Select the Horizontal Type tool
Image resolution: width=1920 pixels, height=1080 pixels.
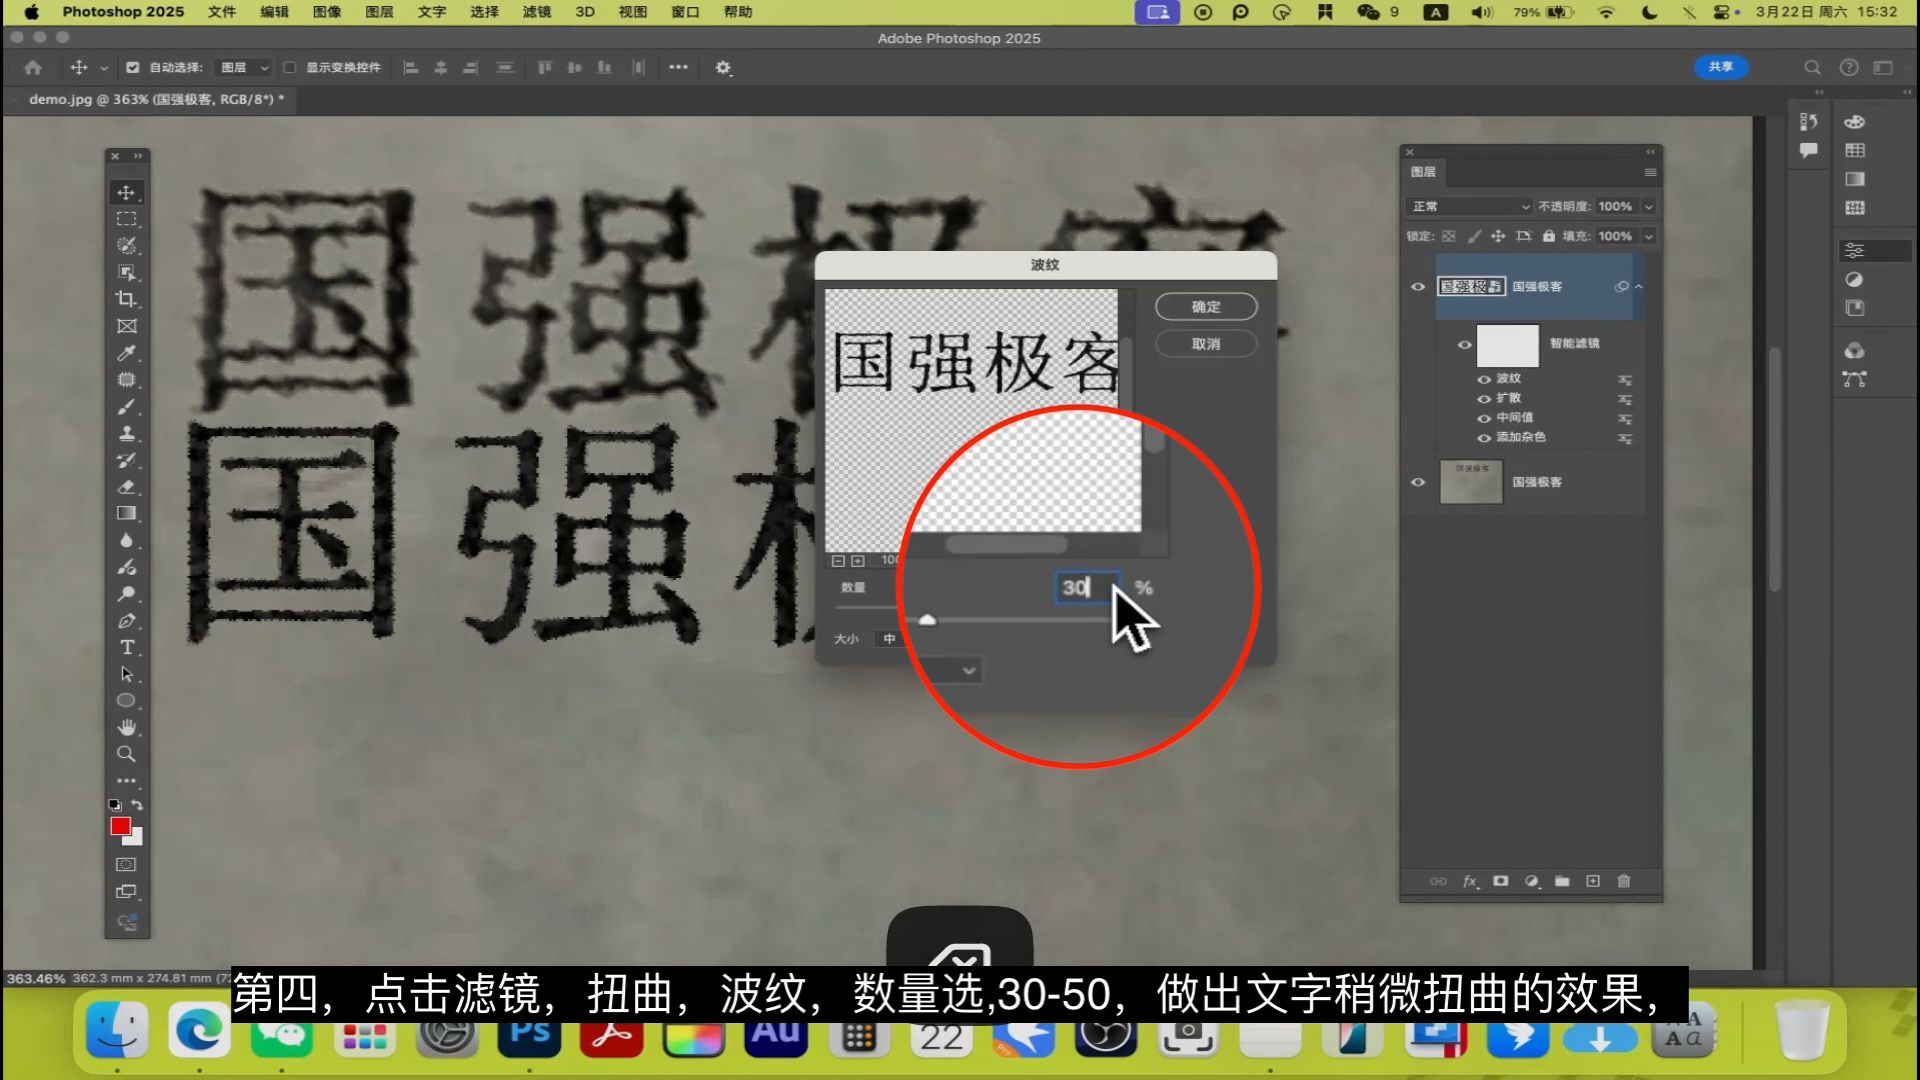126,647
